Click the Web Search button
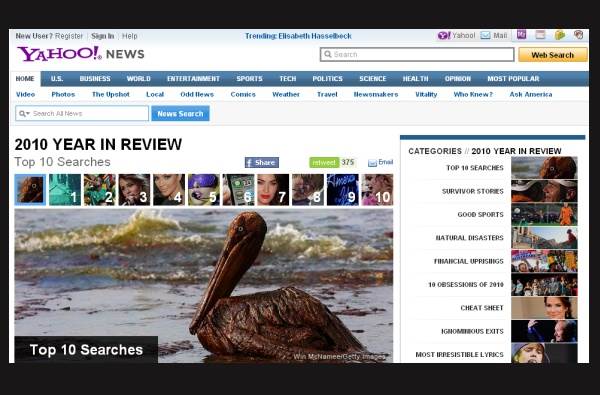Image resolution: width=600 pixels, height=395 pixels. (x=553, y=55)
